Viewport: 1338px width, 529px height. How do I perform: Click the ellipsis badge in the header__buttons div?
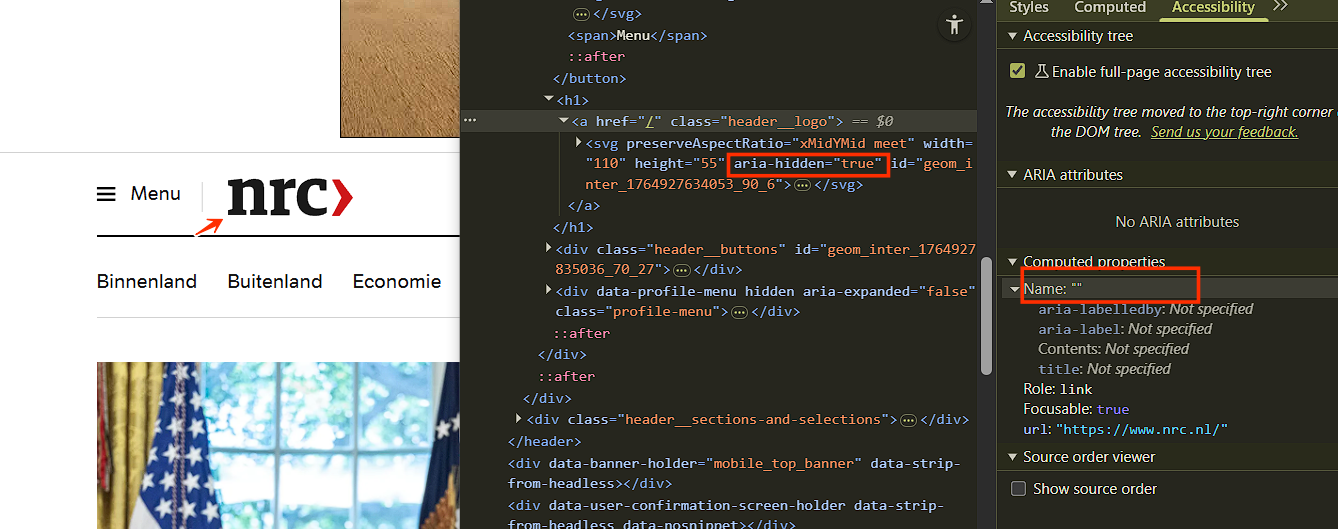pyautogui.click(x=682, y=270)
